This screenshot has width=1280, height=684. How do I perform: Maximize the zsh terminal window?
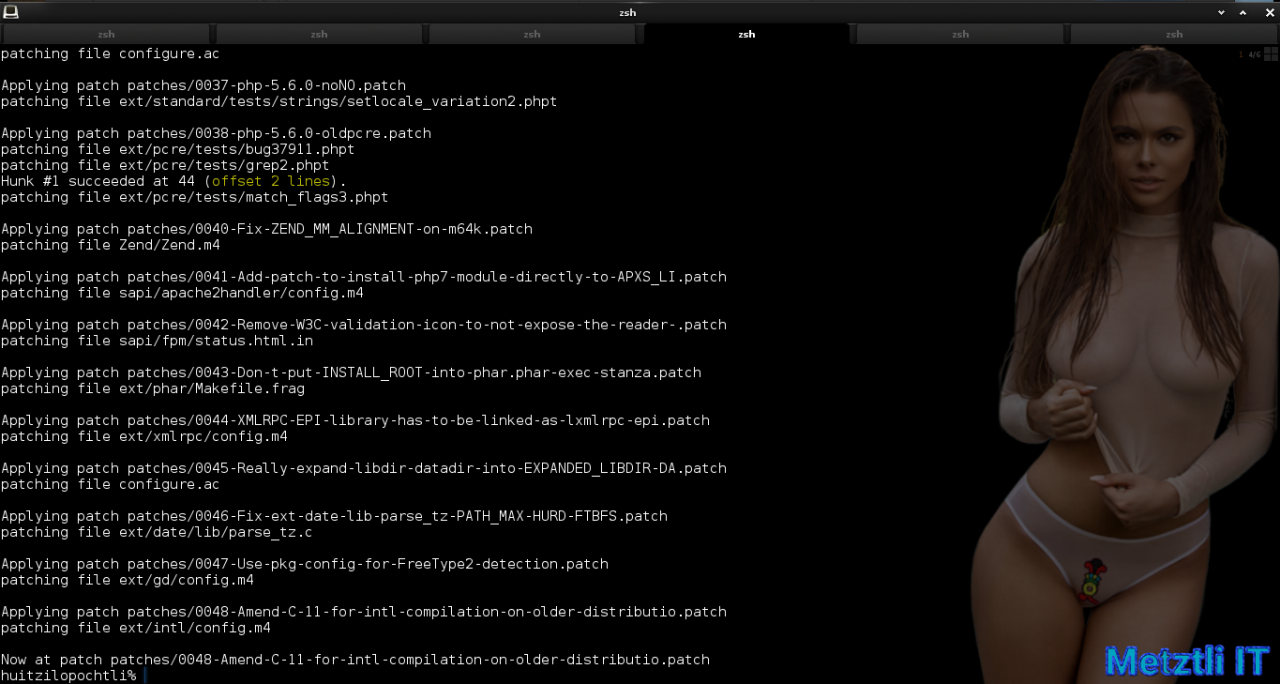point(1244,12)
